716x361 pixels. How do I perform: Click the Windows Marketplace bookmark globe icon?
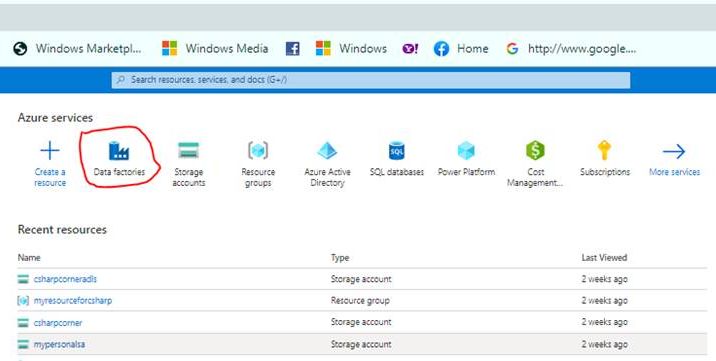[x=20, y=48]
